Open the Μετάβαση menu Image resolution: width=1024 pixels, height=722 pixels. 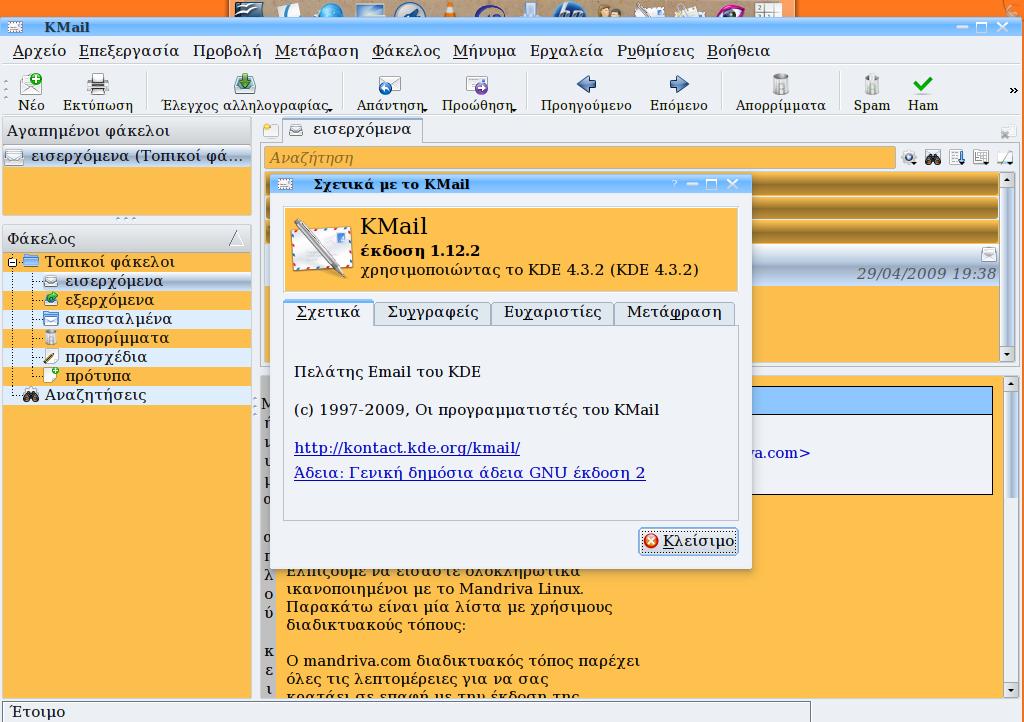(x=316, y=51)
